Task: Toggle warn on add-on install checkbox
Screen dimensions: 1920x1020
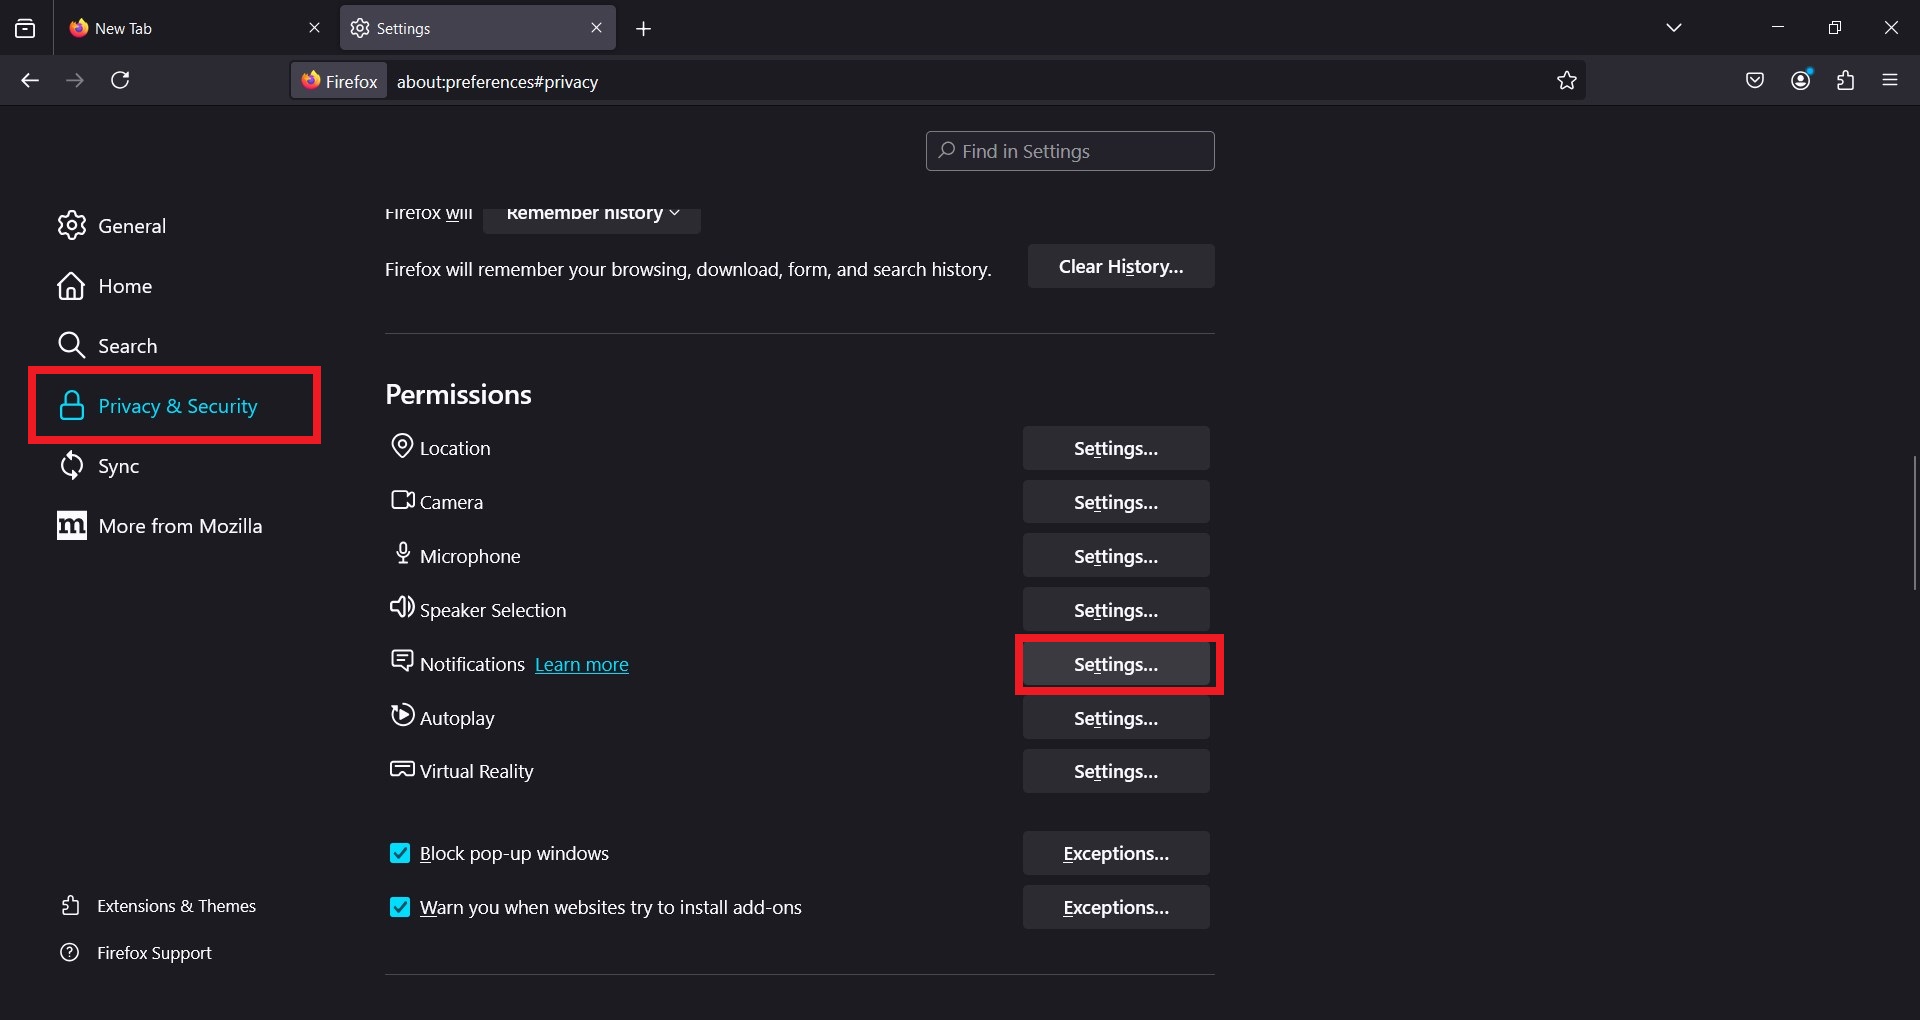Action: click(400, 907)
